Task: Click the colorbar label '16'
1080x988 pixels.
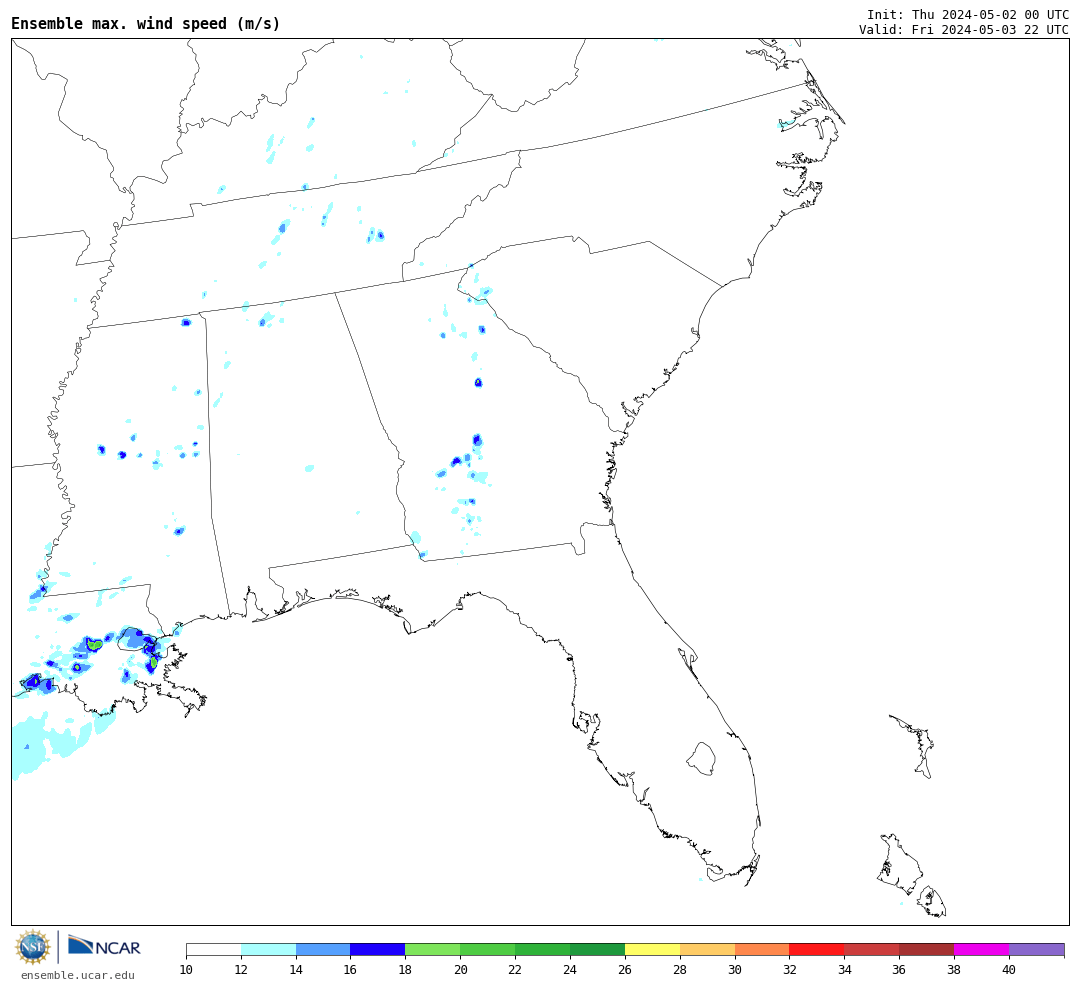Action: tap(351, 970)
